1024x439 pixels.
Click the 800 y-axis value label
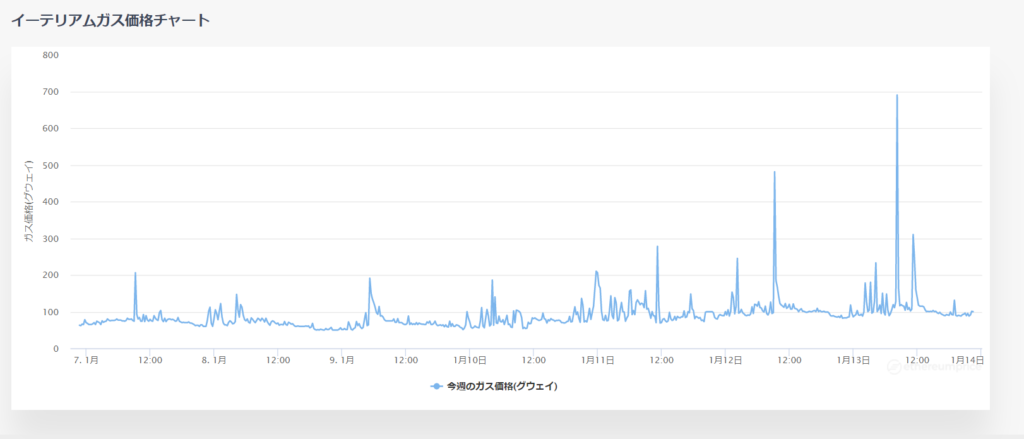52,55
